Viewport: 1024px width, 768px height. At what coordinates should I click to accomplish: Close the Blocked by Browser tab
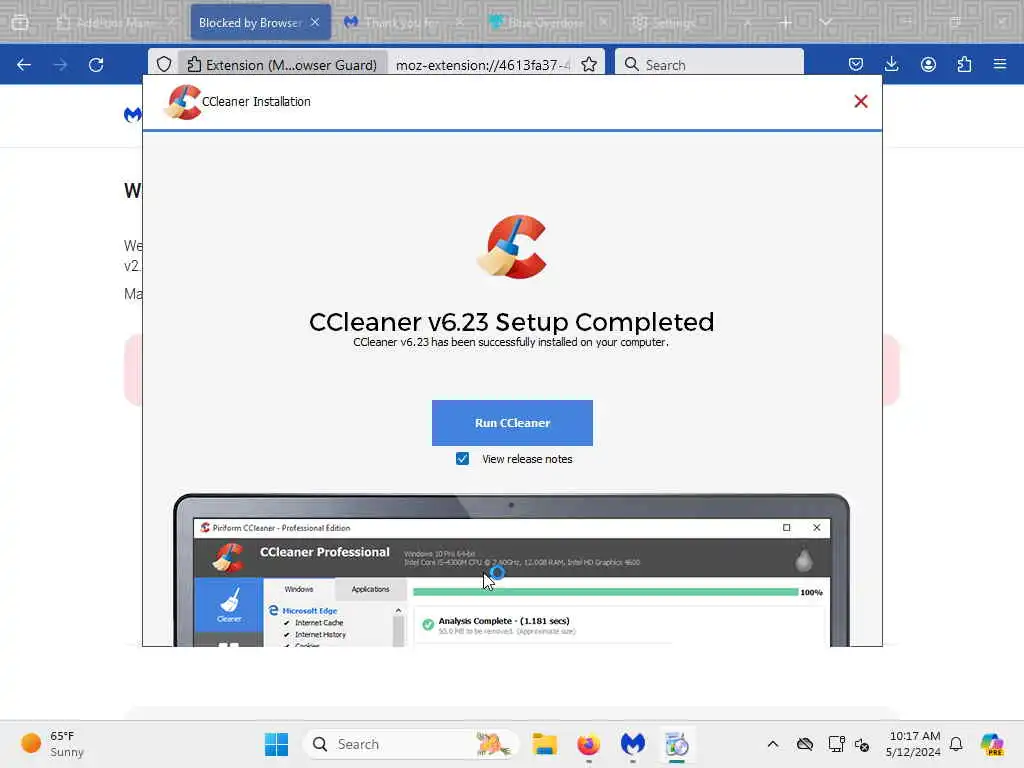click(x=315, y=22)
